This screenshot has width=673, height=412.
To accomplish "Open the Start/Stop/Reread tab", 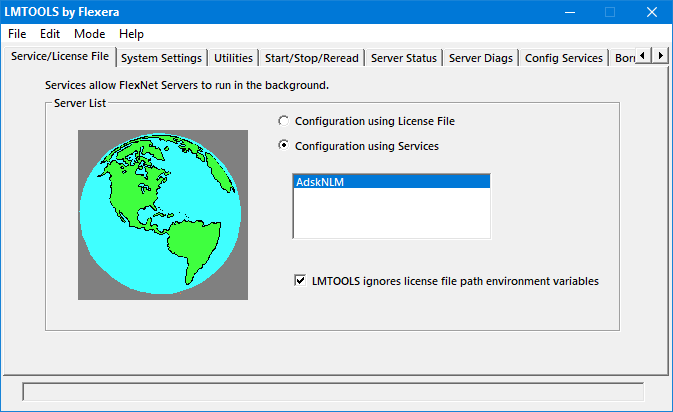I will tap(312, 58).
